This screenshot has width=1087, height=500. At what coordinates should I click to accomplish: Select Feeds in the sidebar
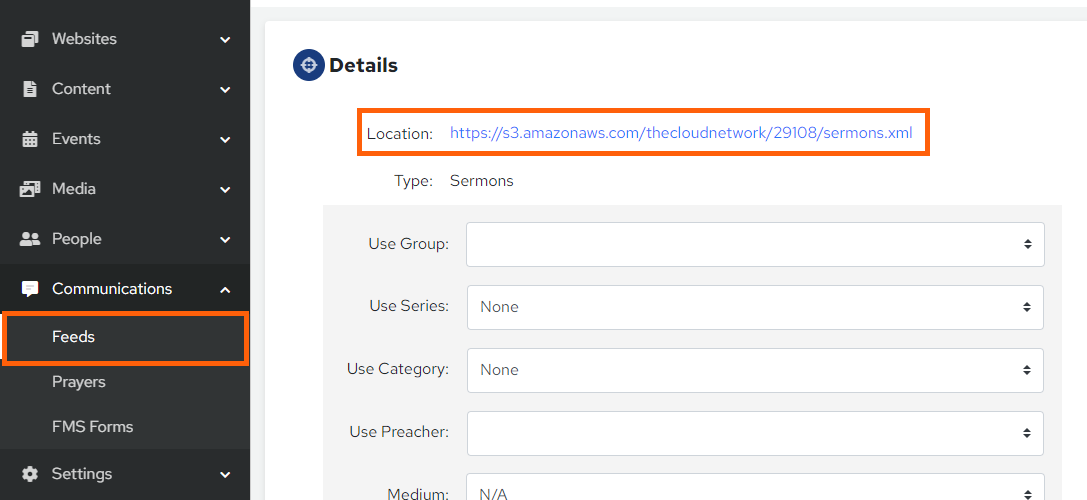coord(125,338)
